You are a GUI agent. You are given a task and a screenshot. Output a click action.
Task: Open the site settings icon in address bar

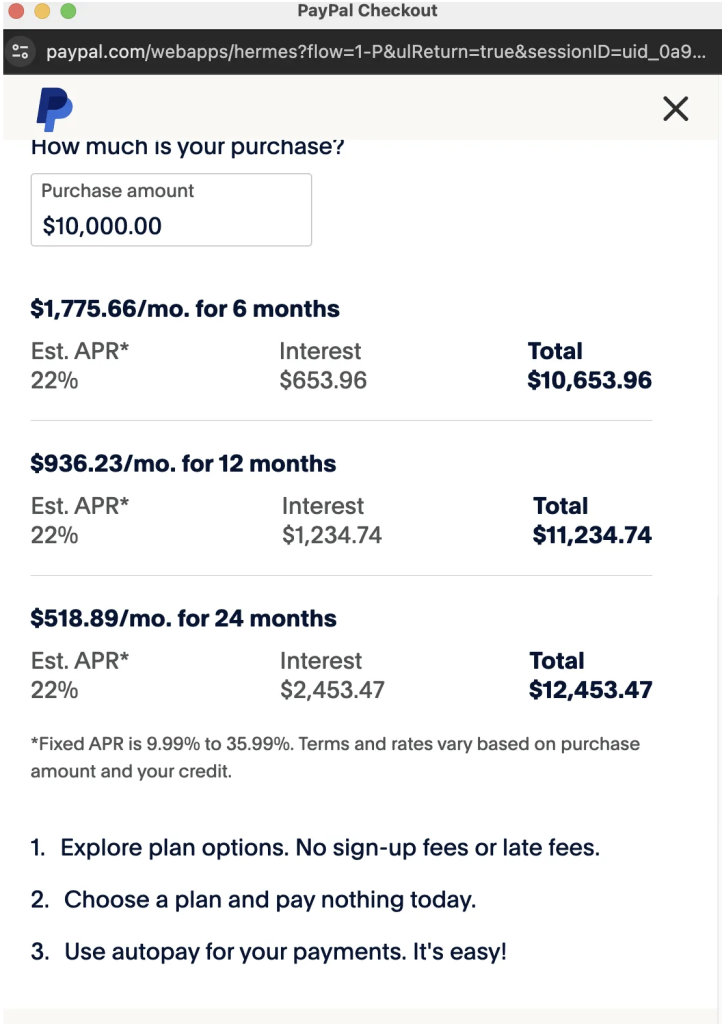point(21,52)
